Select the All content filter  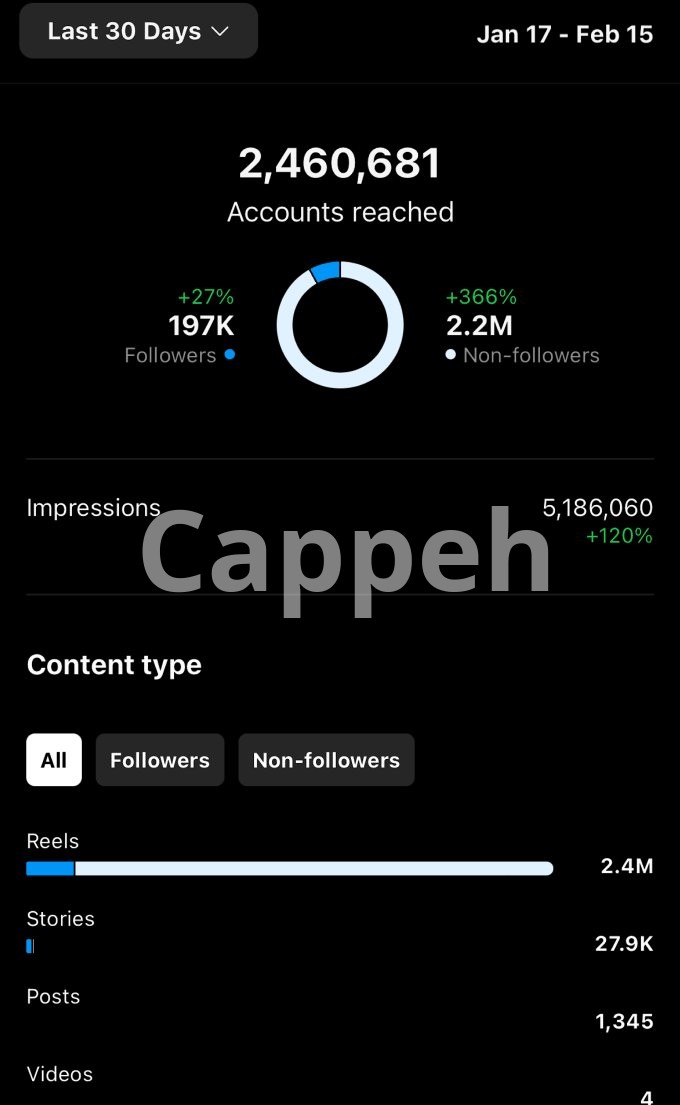pos(54,760)
